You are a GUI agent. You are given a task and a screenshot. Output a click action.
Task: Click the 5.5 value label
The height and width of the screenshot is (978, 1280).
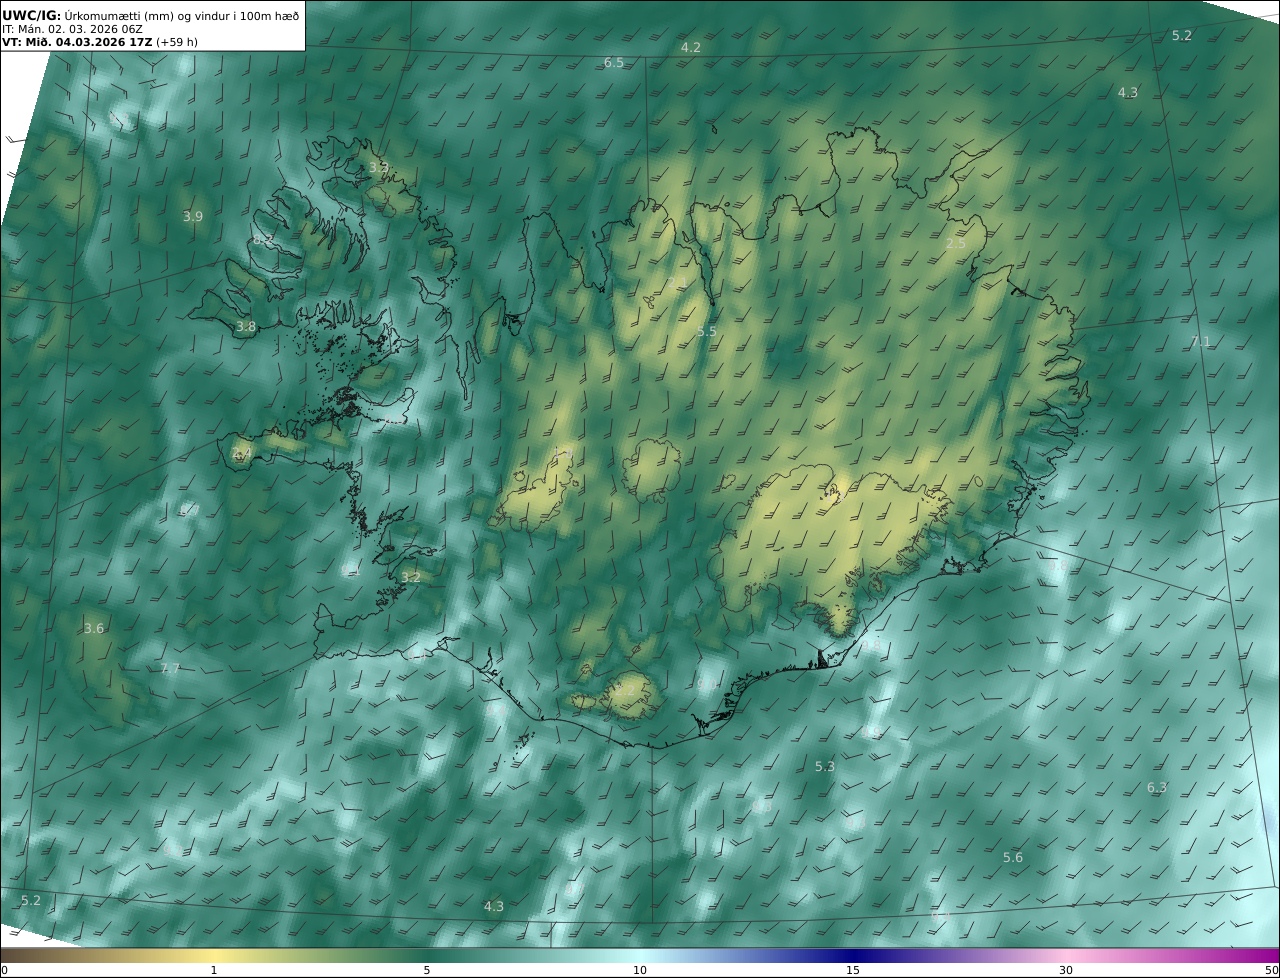click(707, 331)
